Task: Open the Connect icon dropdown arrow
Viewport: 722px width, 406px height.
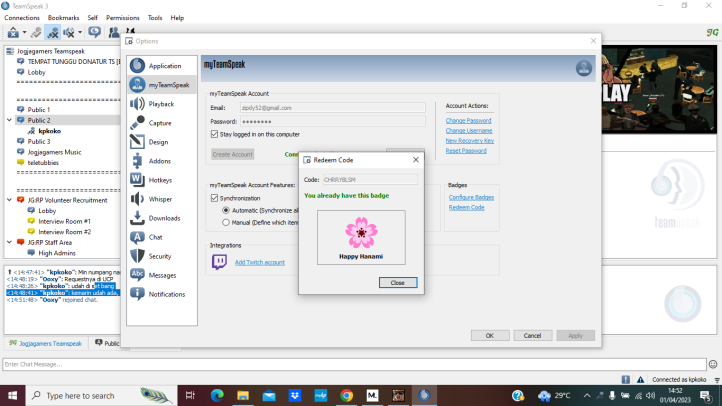Action: [24, 32]
